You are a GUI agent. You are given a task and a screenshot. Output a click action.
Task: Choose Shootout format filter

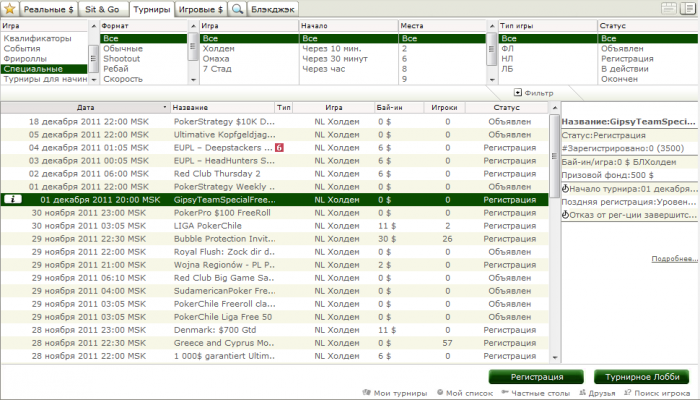[121, 59]
